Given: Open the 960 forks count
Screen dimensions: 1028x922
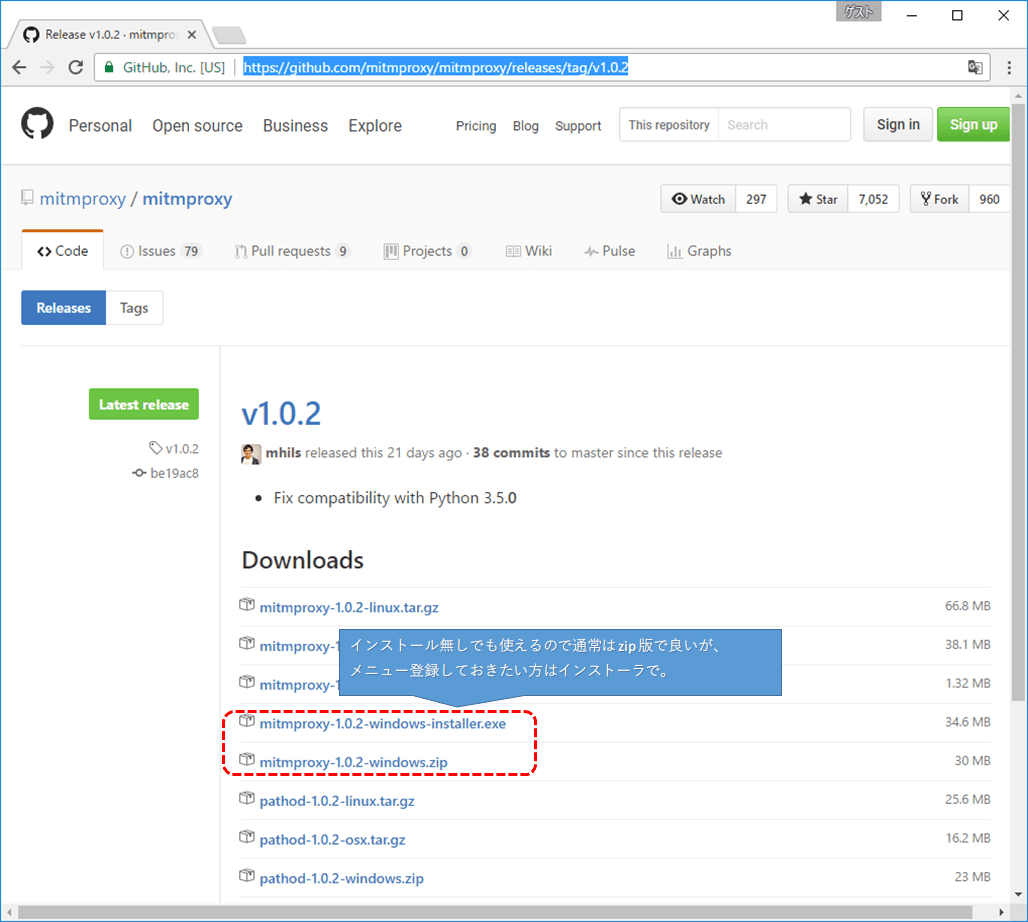Looking at the screenshot, I should click(989, 199).
